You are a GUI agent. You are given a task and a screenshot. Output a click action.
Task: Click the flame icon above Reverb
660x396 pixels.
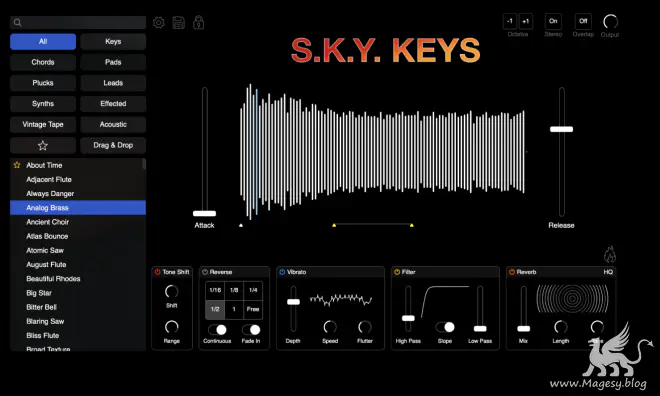tap(609, 254)
